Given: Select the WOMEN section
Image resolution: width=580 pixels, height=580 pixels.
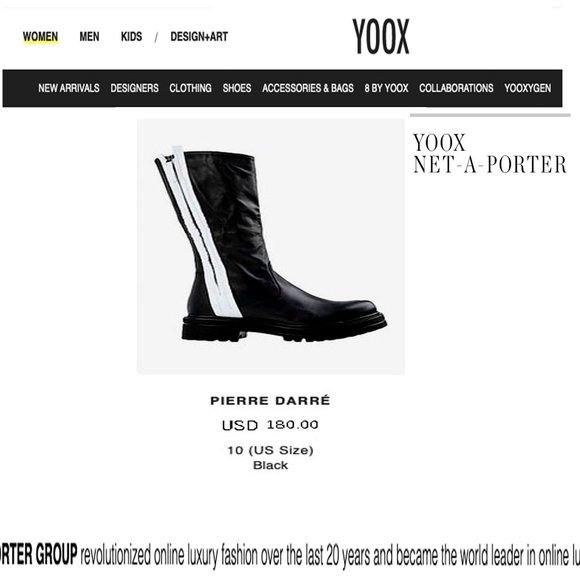Looking at the screenshot, I should (x=40, y=37).
